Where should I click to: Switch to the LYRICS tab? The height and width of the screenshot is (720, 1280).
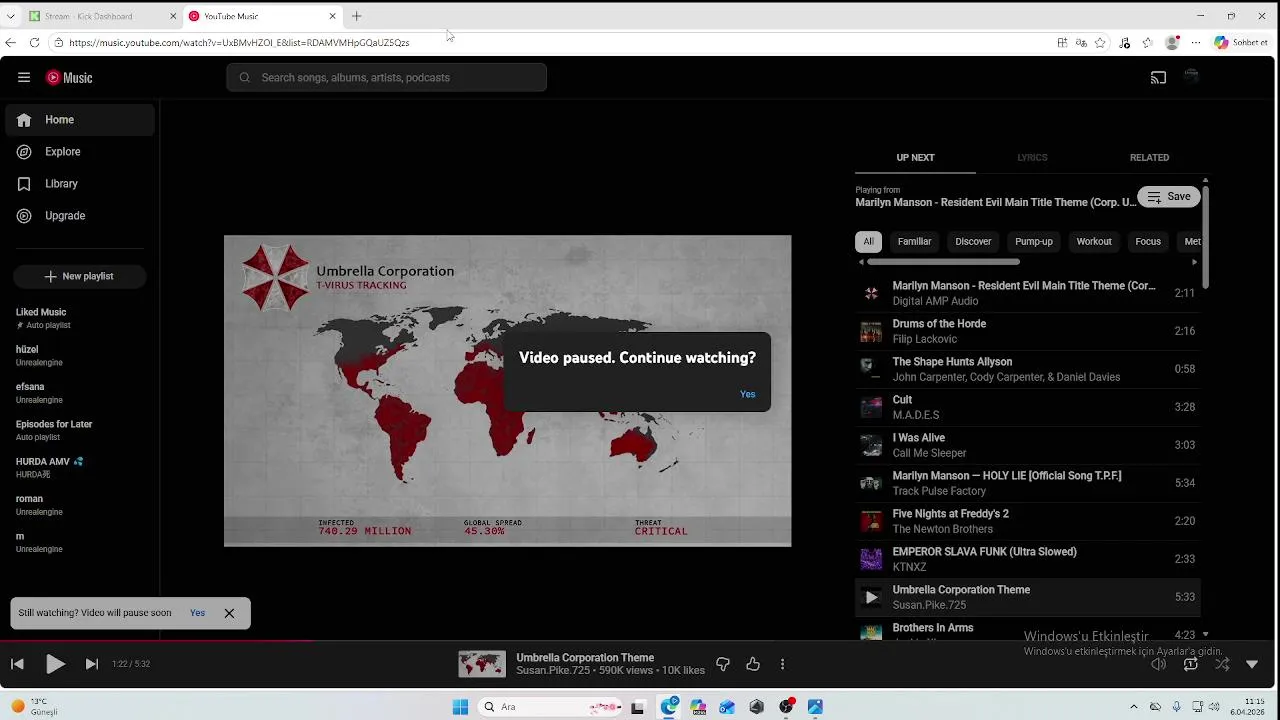(x=1032, y=158)
